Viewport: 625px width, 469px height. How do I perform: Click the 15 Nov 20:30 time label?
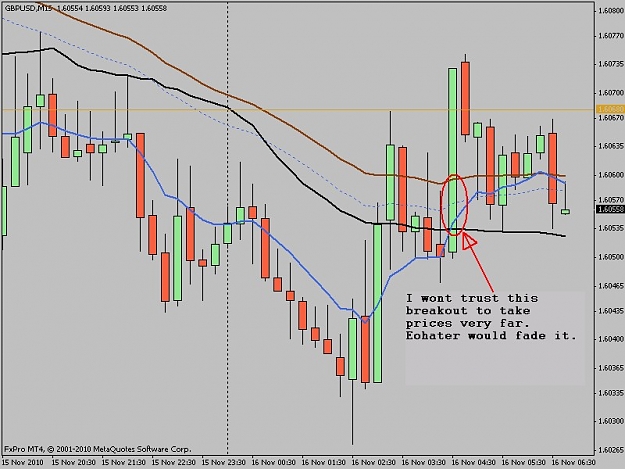pyautogui.click(x=74, y=462)
